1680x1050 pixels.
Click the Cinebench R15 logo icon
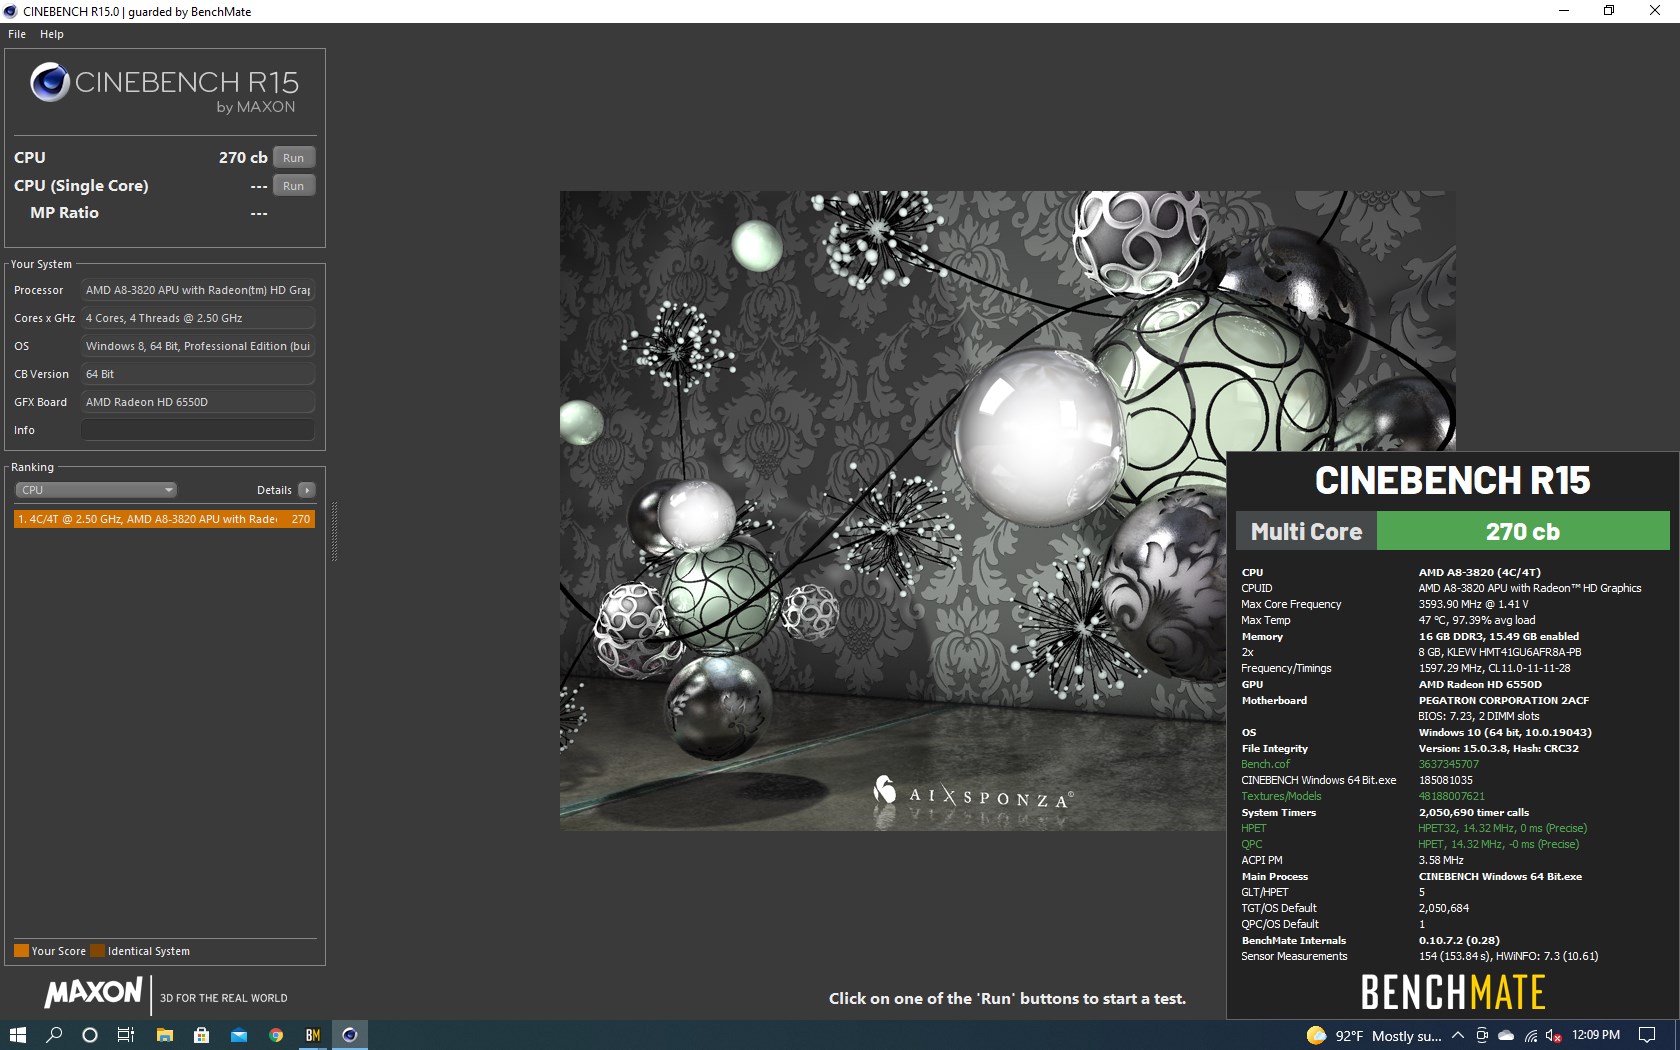[50, 82]
